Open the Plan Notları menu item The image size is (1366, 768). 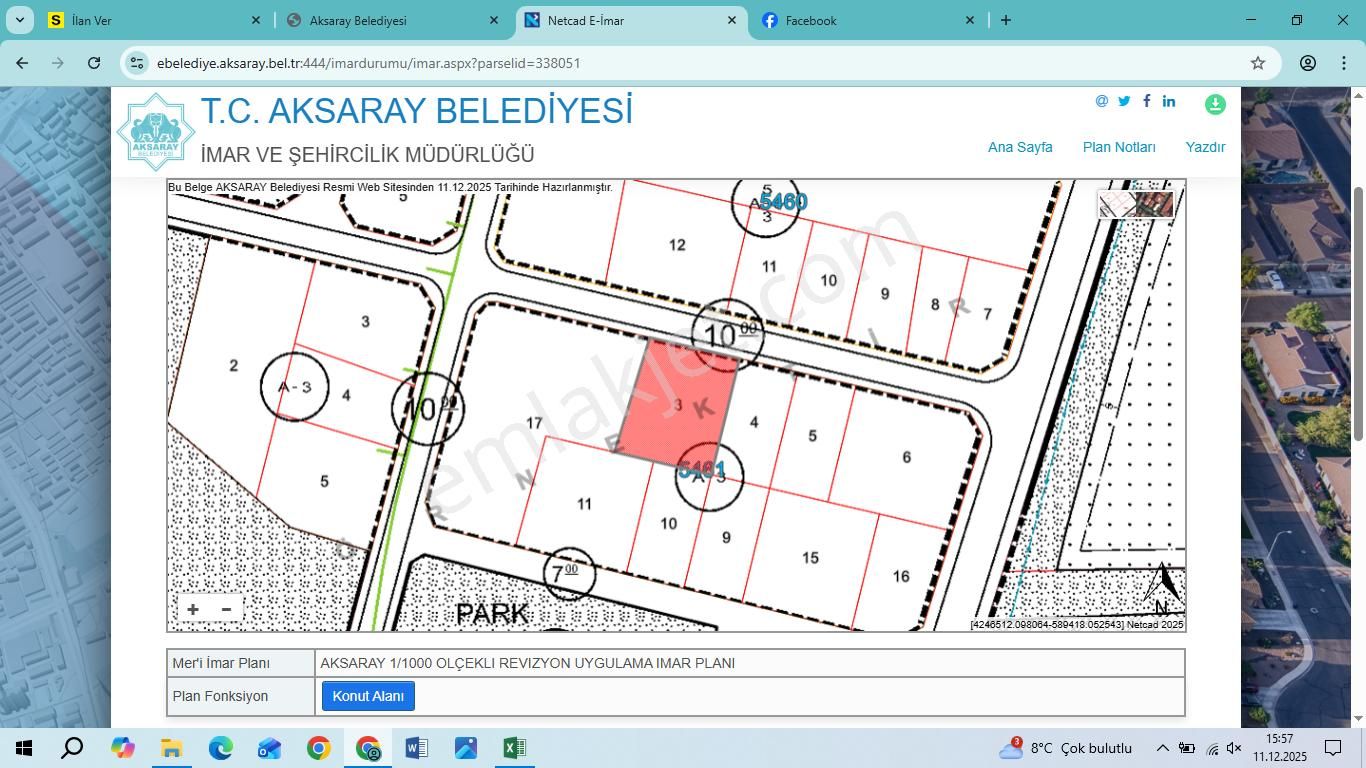click(1118, 147)
